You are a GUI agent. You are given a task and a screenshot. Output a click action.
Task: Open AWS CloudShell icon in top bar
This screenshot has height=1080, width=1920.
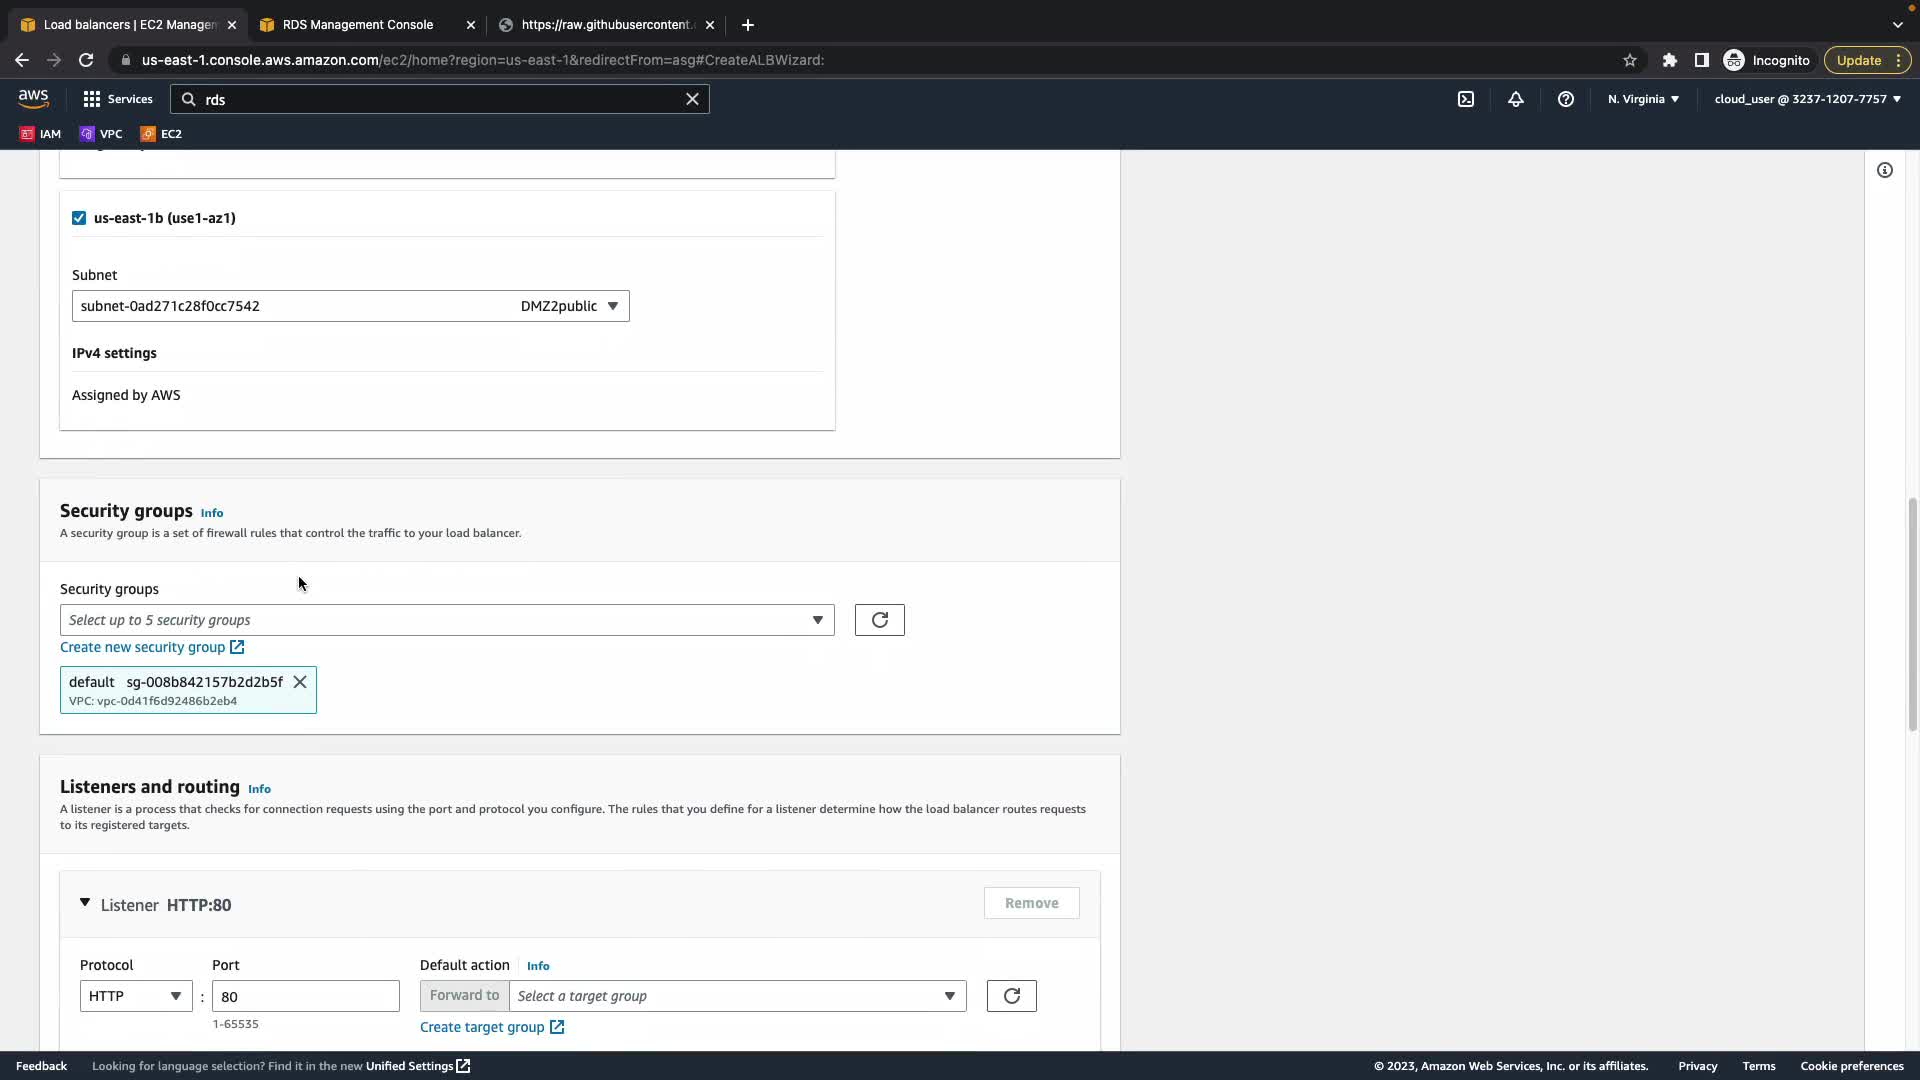pyautogui.click(x=1466, y=99)
